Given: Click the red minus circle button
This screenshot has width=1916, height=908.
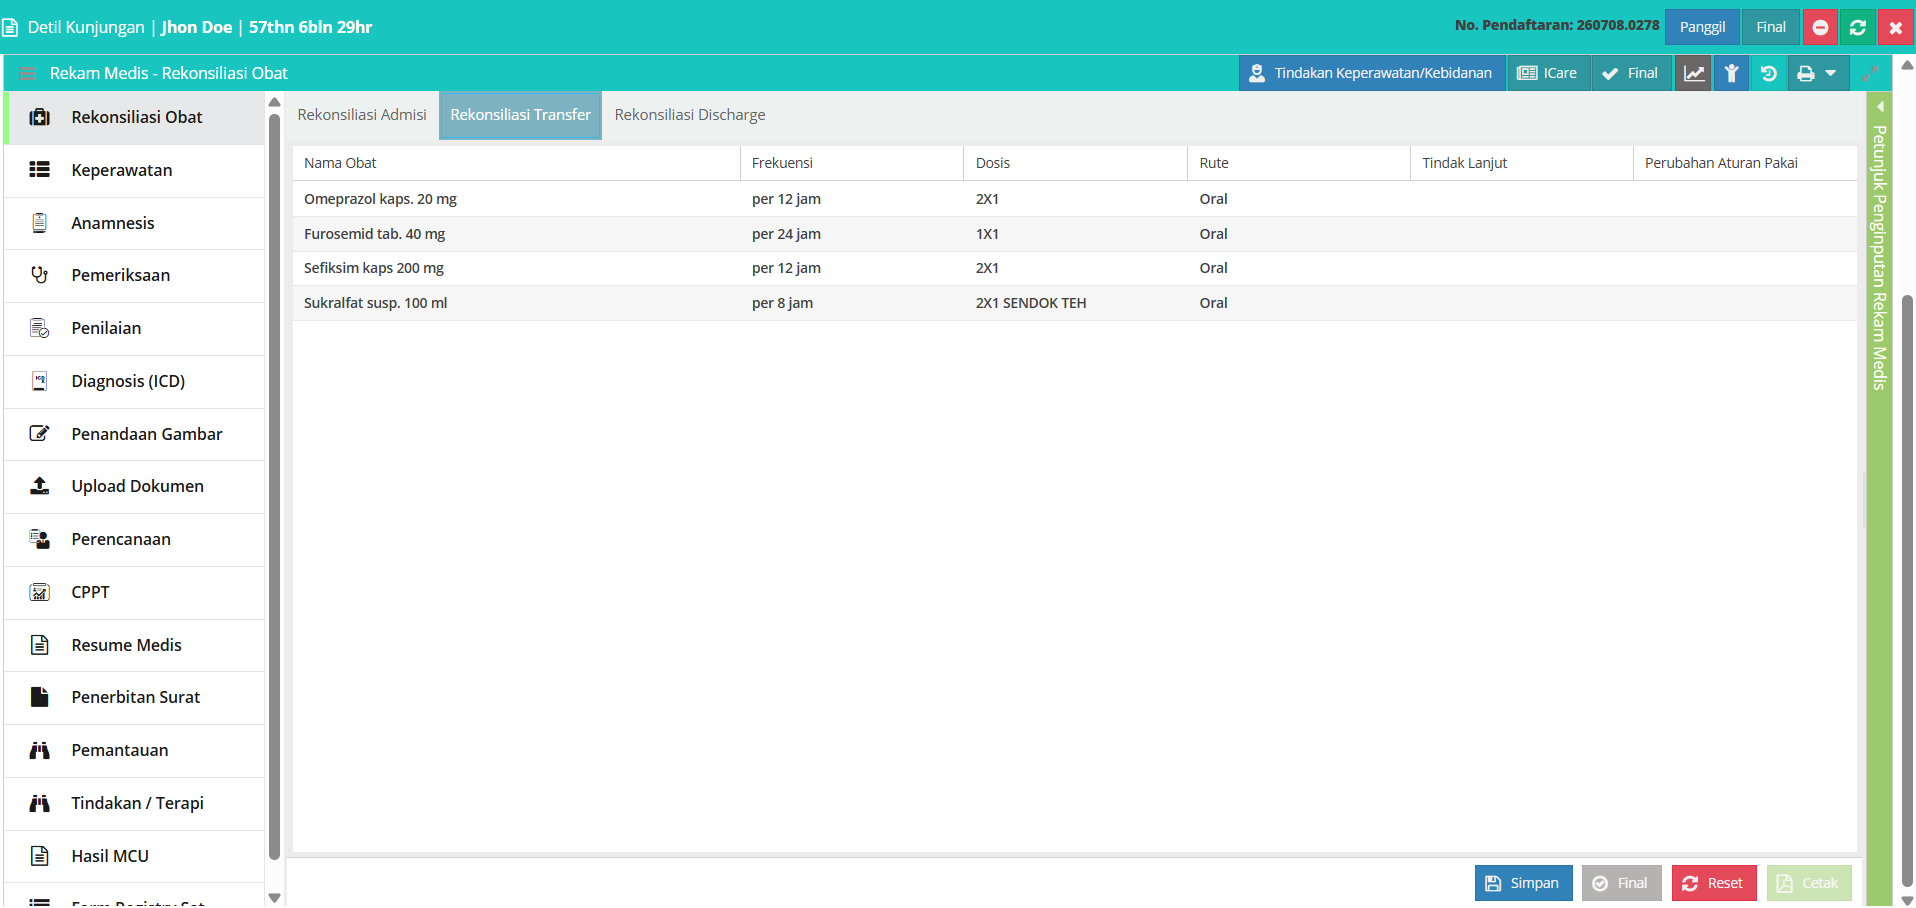Looking at the screenshot, I should (x=1821, y=27).
